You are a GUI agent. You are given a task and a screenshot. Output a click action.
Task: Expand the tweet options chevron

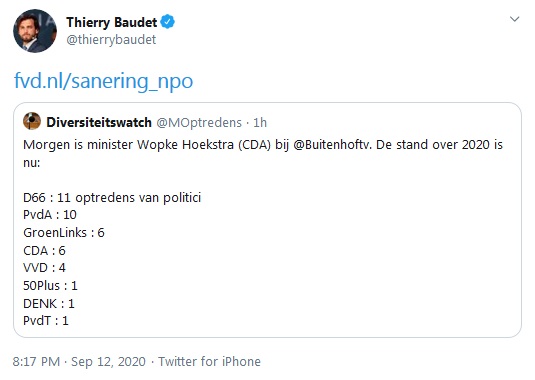click(x=514, y=19)
